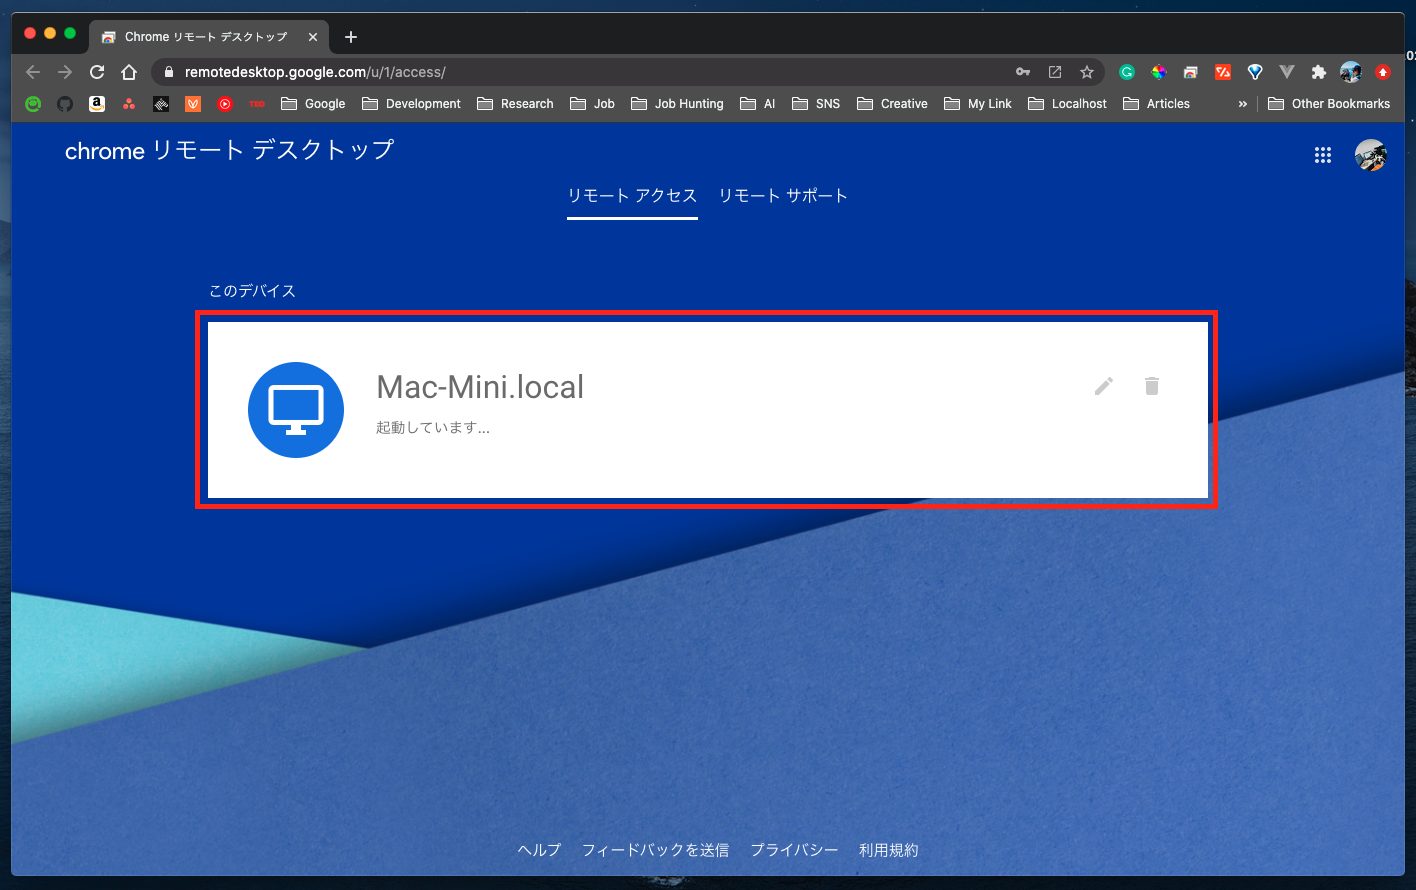The image size is (1416, 890).
Task: Click the lock icon in the address bar
Action: [168, 72]
